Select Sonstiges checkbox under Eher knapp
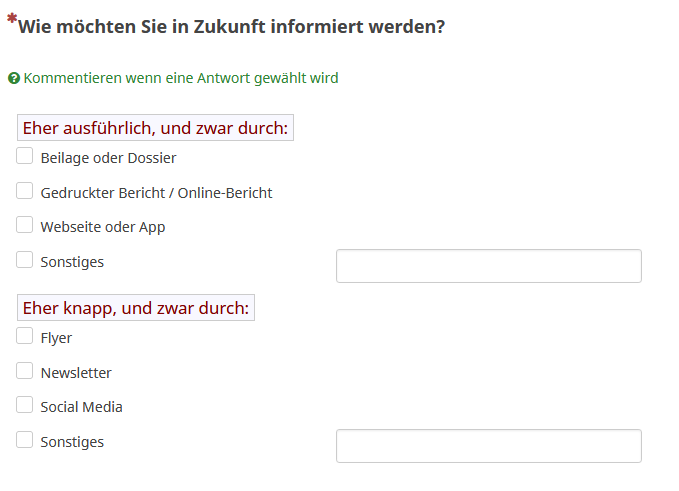Viewport: 679px width, 491px height. [25, 440]
